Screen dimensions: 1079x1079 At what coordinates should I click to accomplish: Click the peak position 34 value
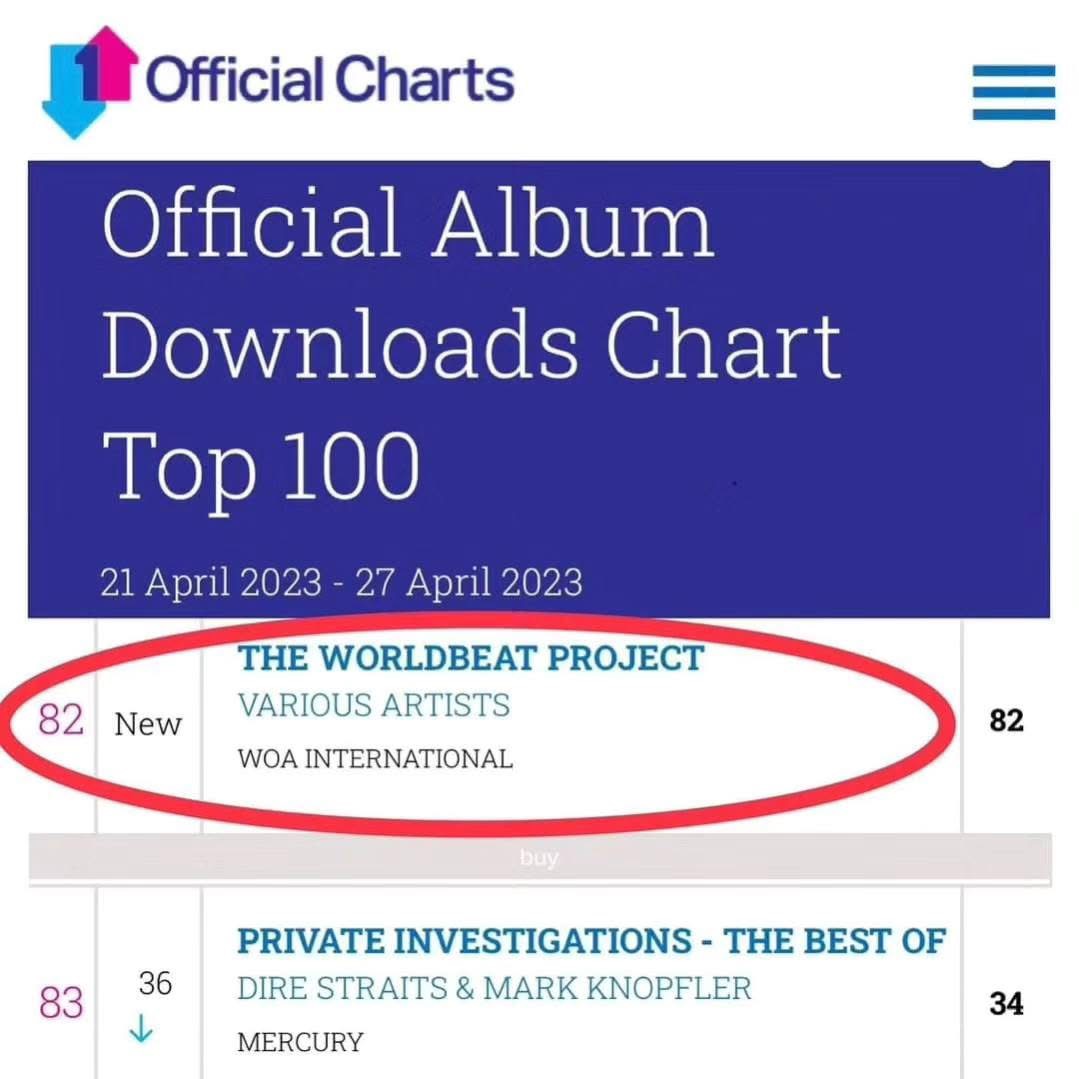click(x=1006, y=1003)
